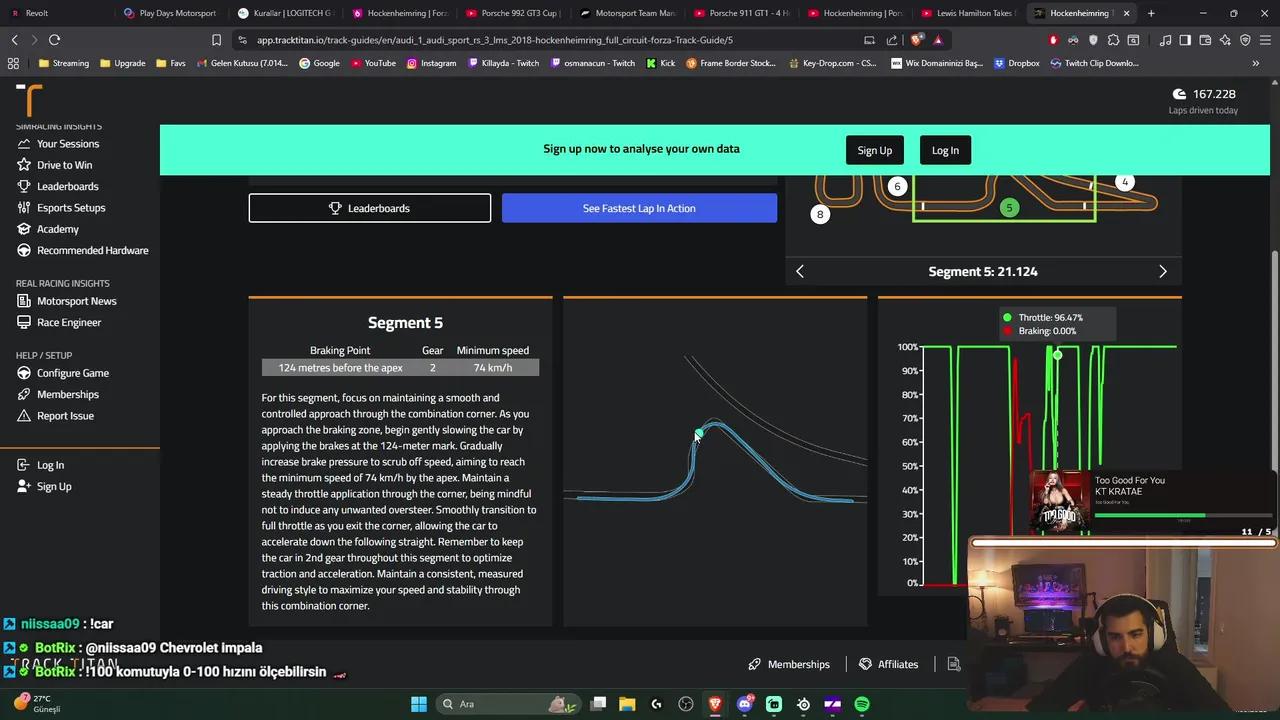The width and height of the screenshot is (1280, 720).
Task: Open the new tab button
Action: (1151, 13)
